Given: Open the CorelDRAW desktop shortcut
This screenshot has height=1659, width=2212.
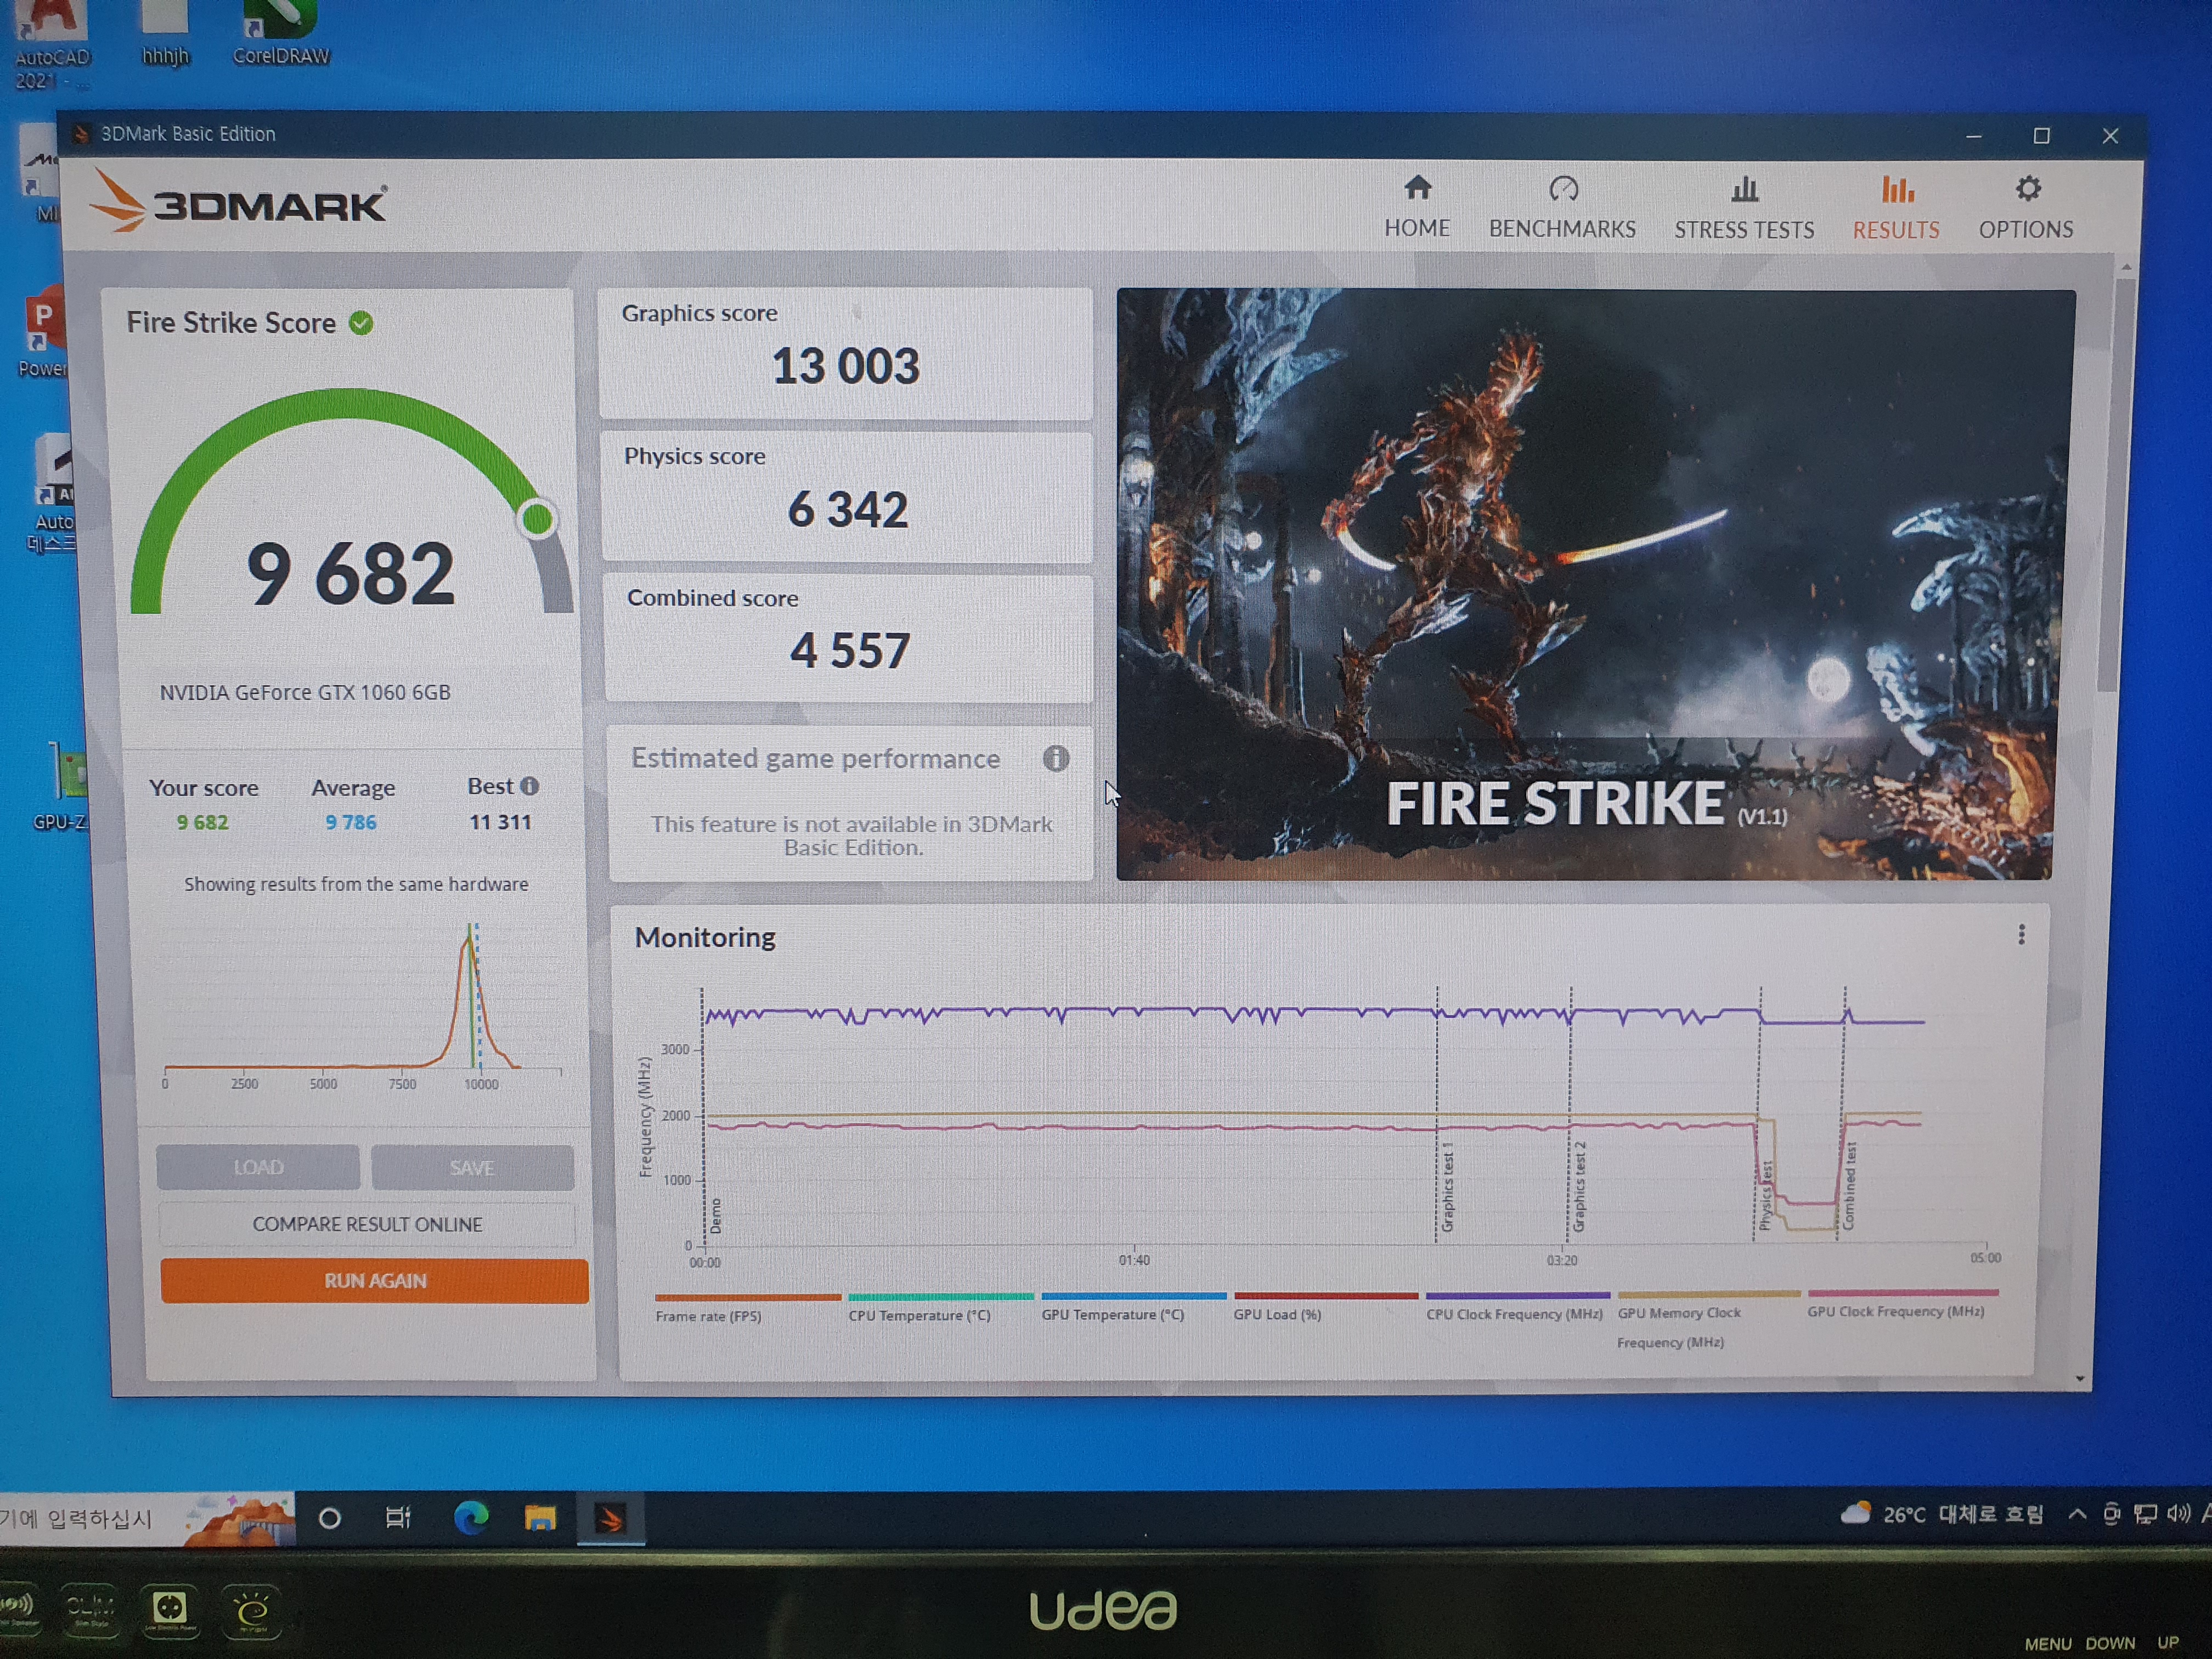Looking at the screenshot, I should [x=280, y=32].
